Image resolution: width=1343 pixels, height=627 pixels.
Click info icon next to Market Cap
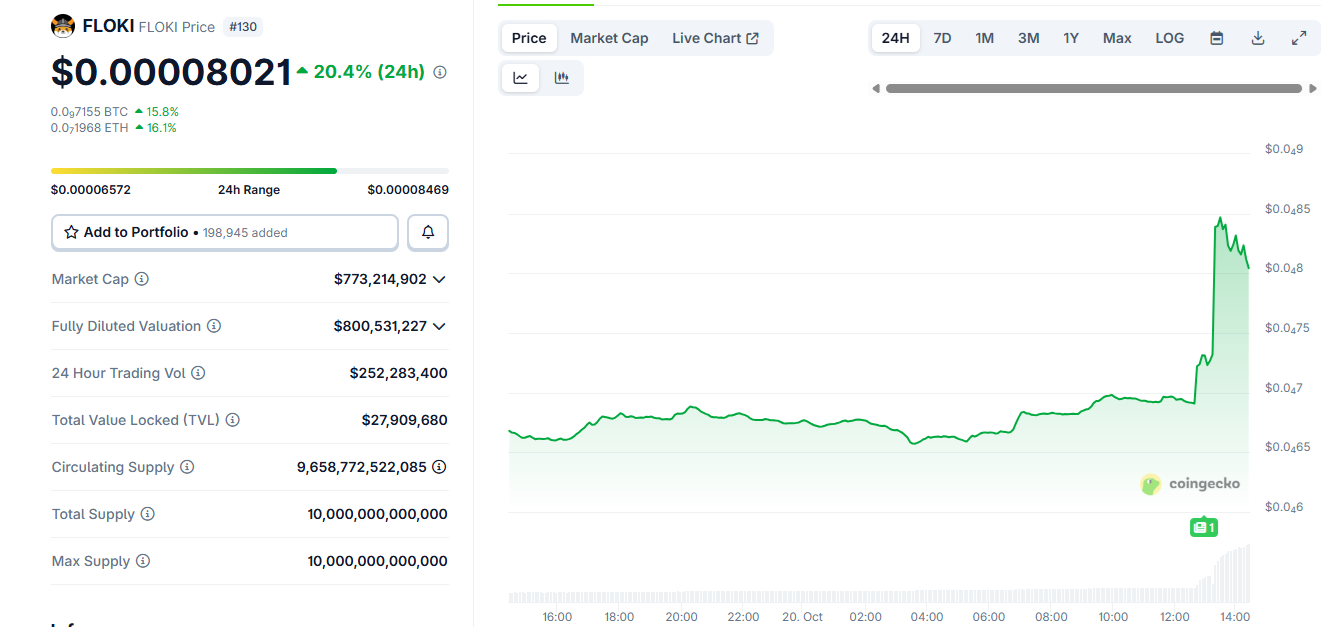pos(142,279)
